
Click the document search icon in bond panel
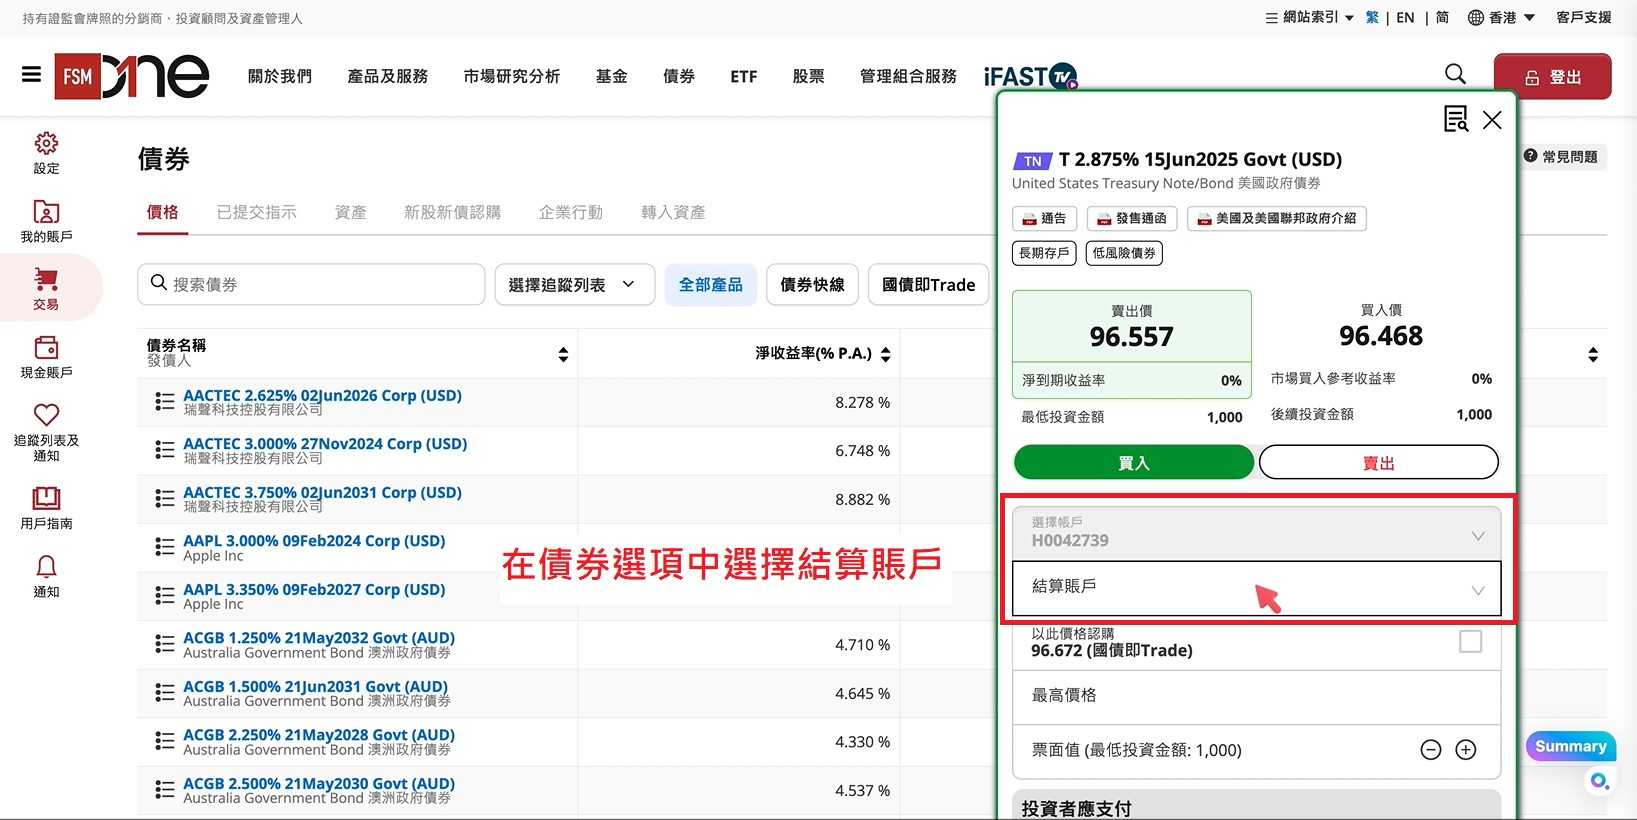(1455, 119)
